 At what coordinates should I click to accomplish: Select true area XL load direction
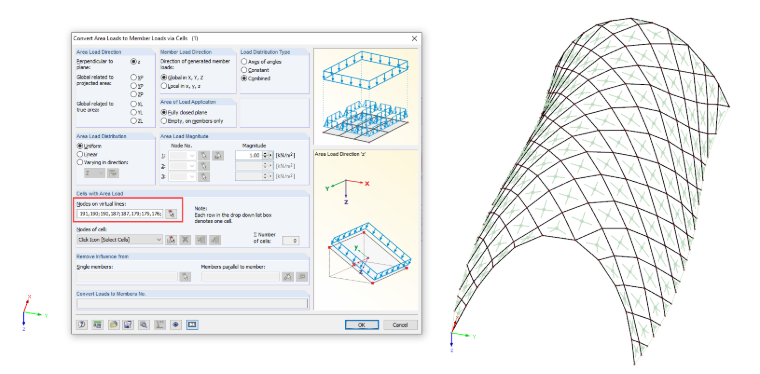point(134,104)
